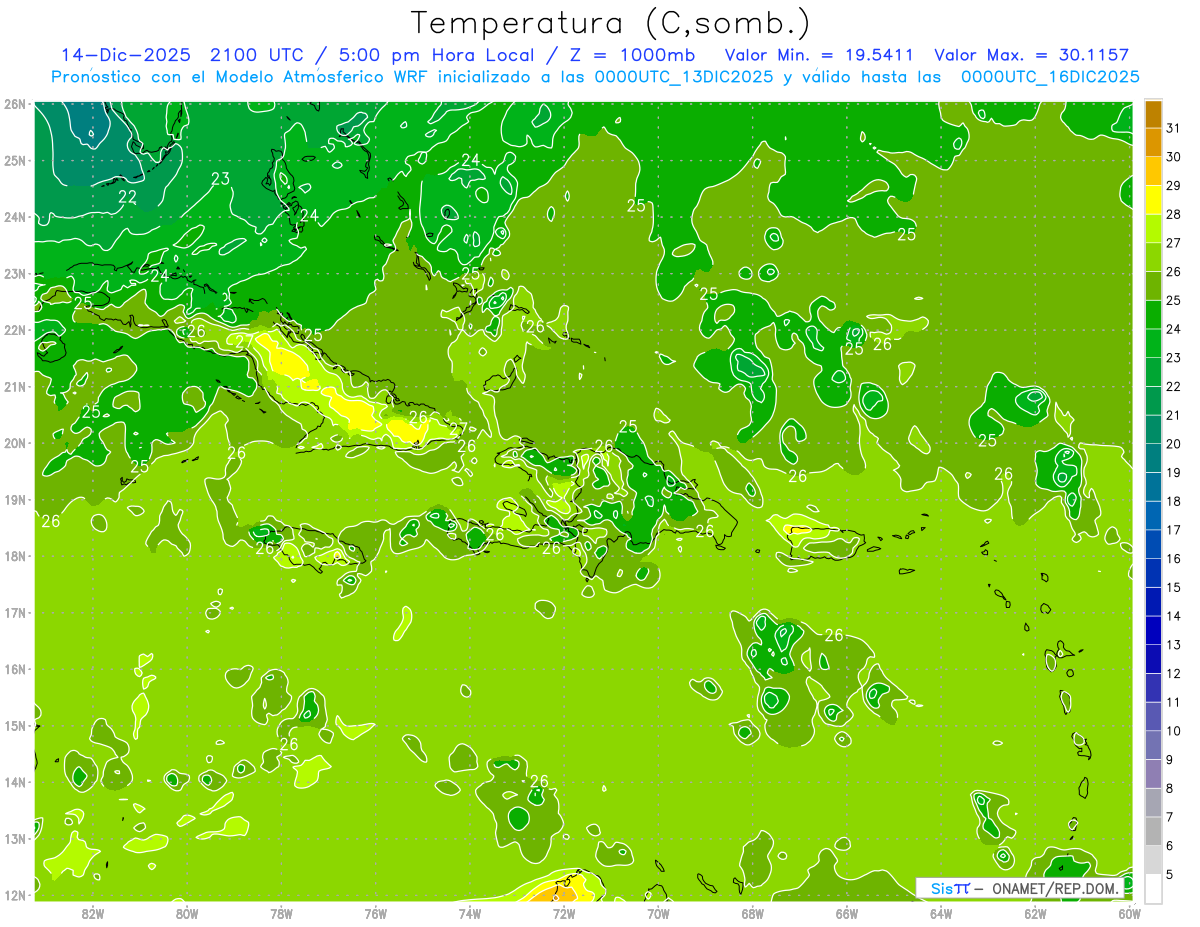Viewport: 1200px width, 927px height.
Task: Click legend value label "28"
Action: click(1174, 214)
